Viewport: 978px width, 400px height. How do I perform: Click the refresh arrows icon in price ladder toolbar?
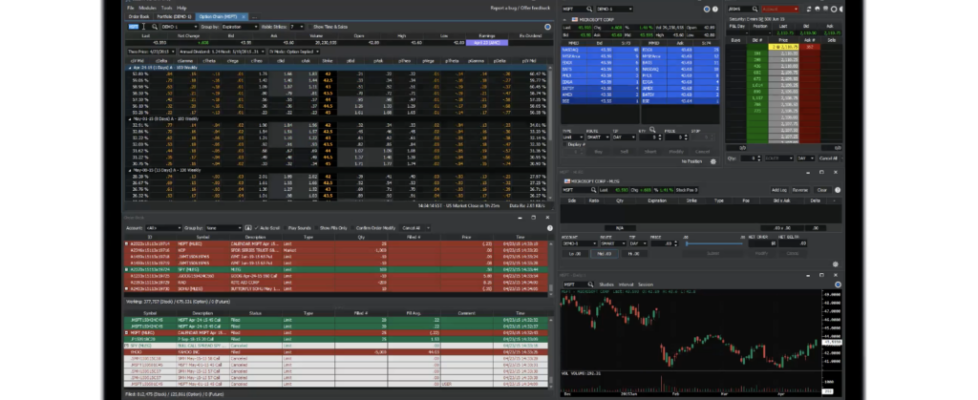(x=809, y=9)
